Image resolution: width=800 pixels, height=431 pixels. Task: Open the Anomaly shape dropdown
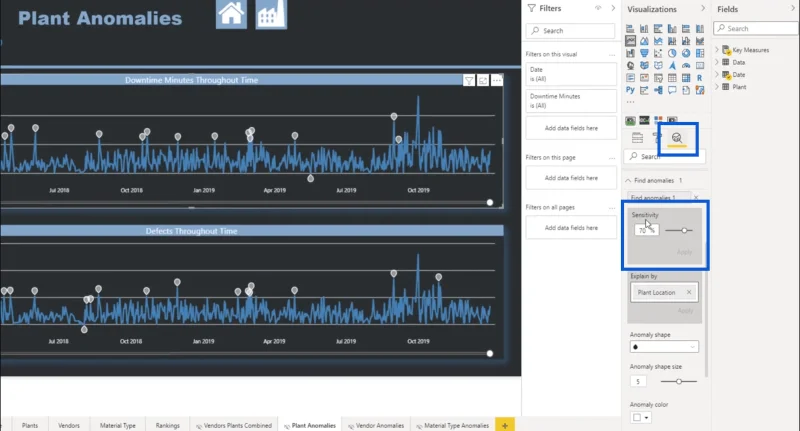click(664, 347)
